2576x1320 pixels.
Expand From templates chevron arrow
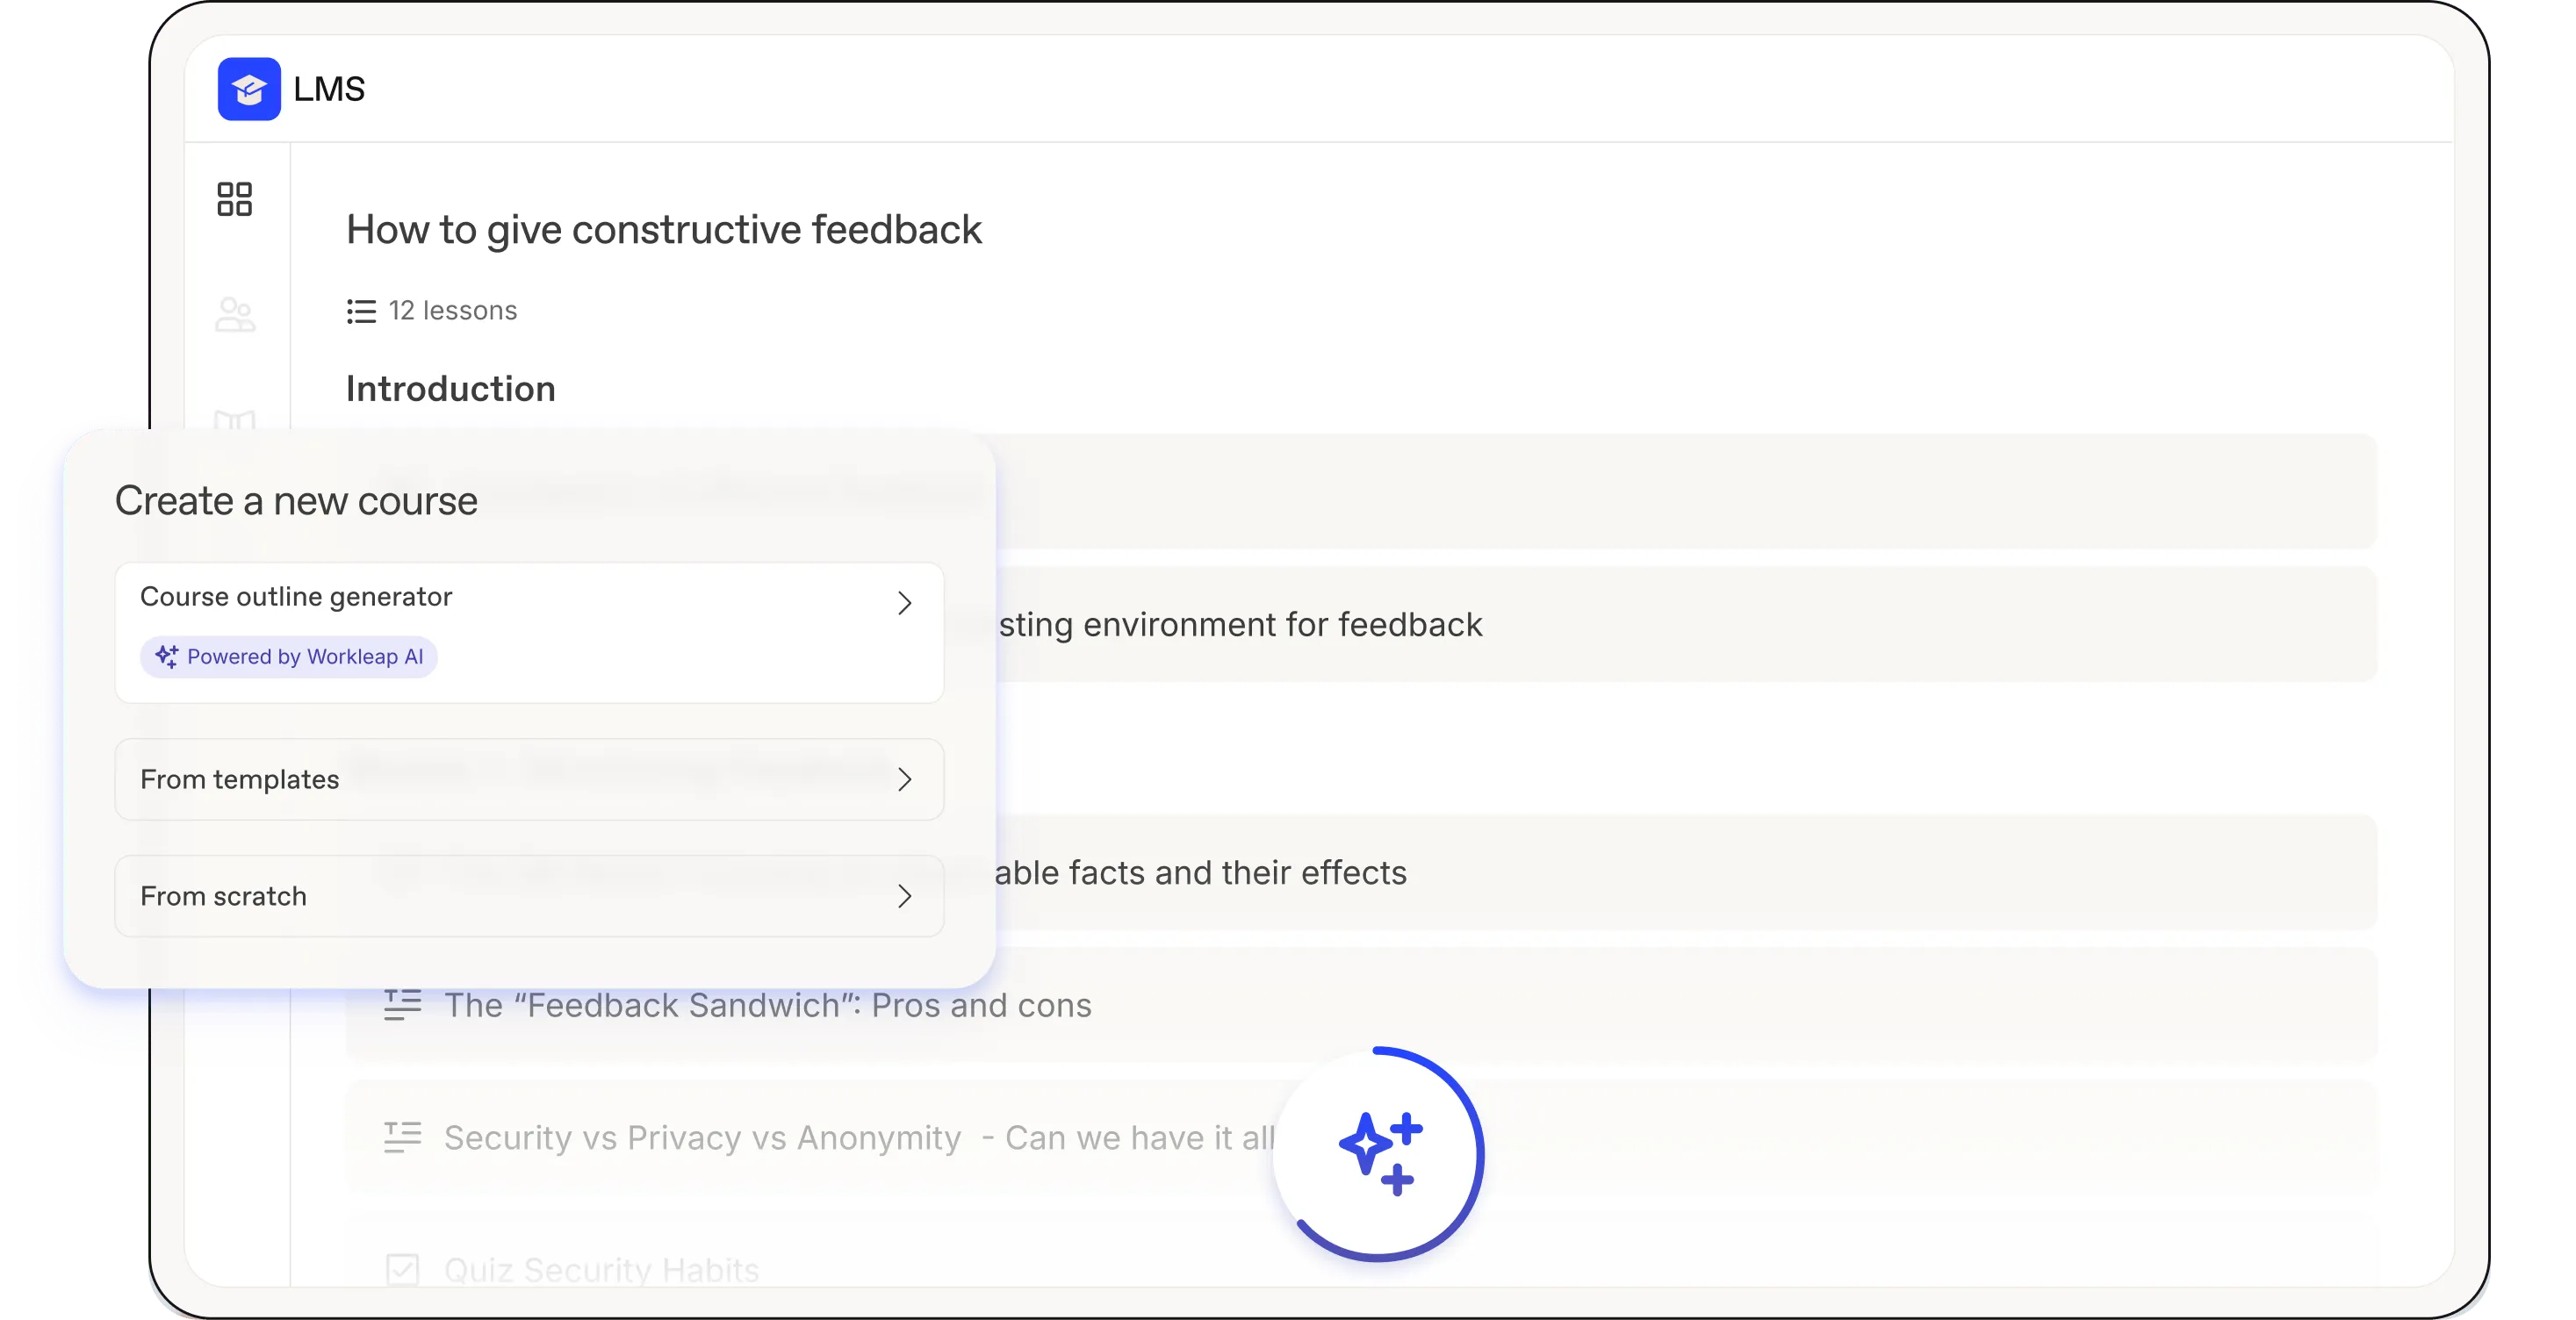(x=904, y=779)
